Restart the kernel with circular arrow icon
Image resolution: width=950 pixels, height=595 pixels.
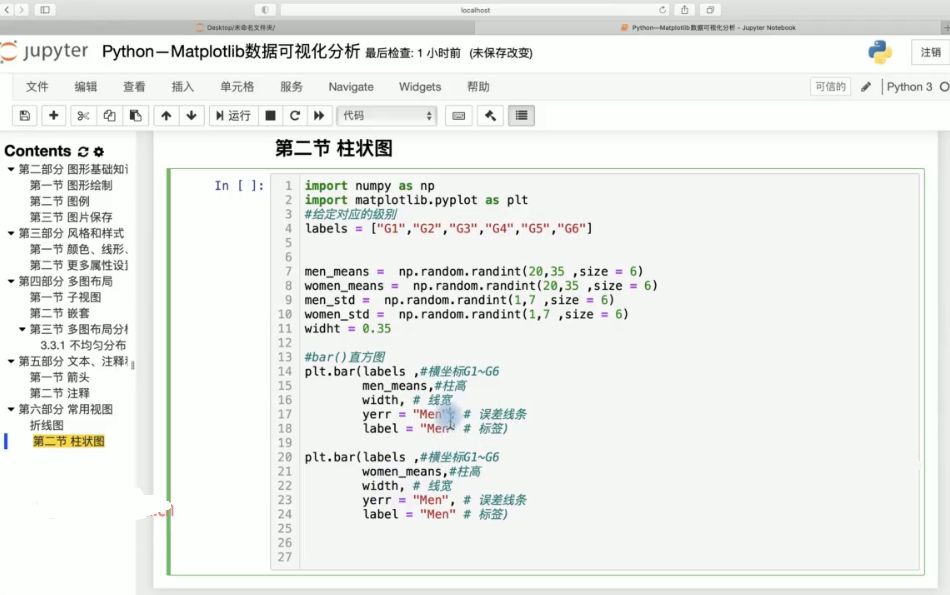[294, 116]
